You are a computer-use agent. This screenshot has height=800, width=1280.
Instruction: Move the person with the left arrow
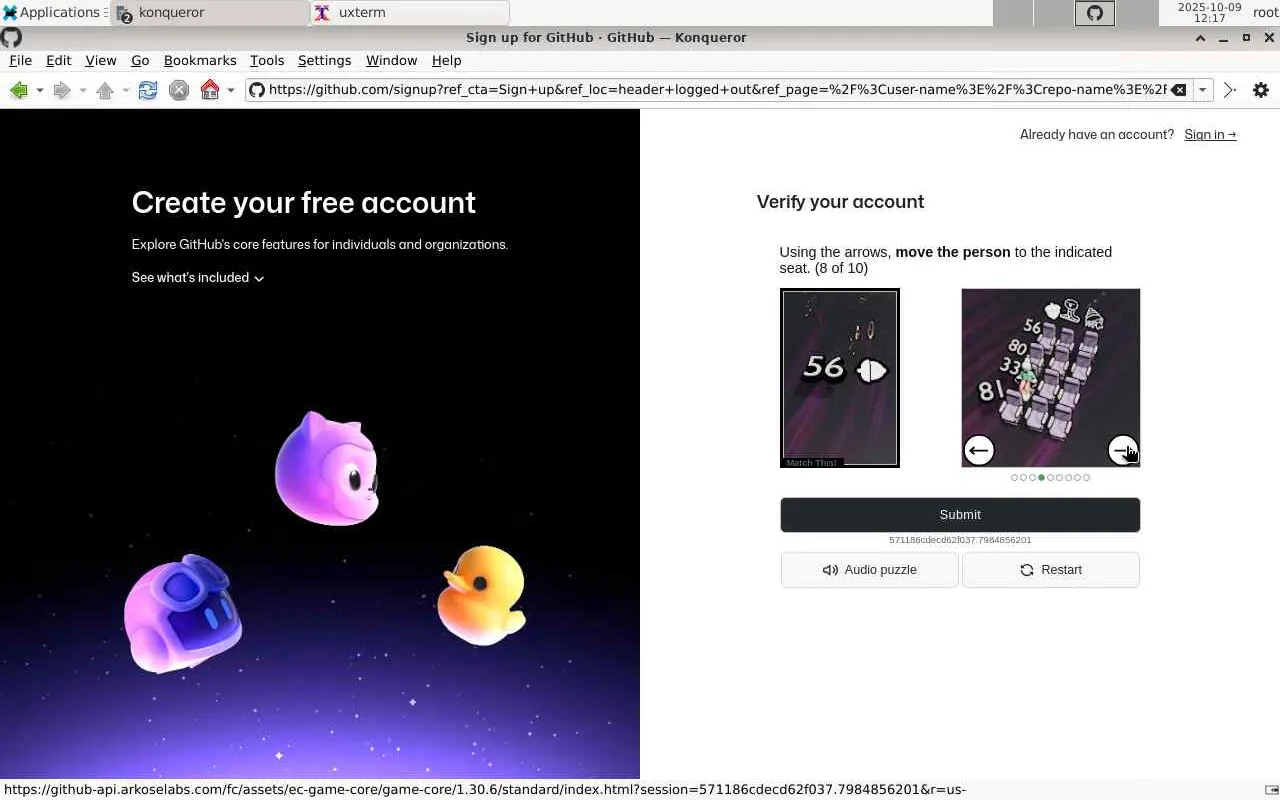tap(978, 450)
